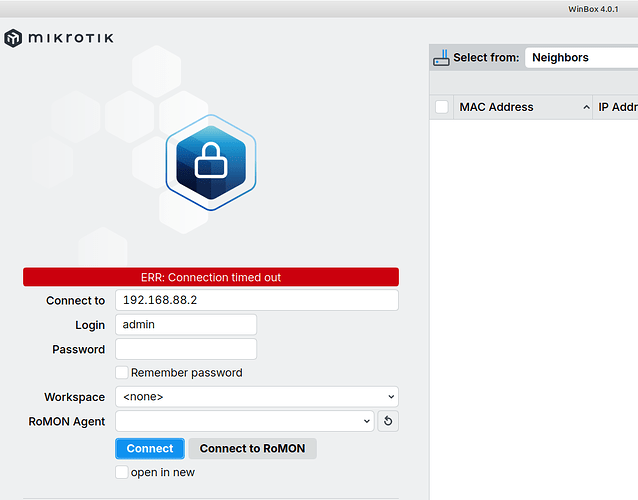Viewport: 638px width, 500px height.
Task: Enable the Remember password checkbox
Action: 122,373
